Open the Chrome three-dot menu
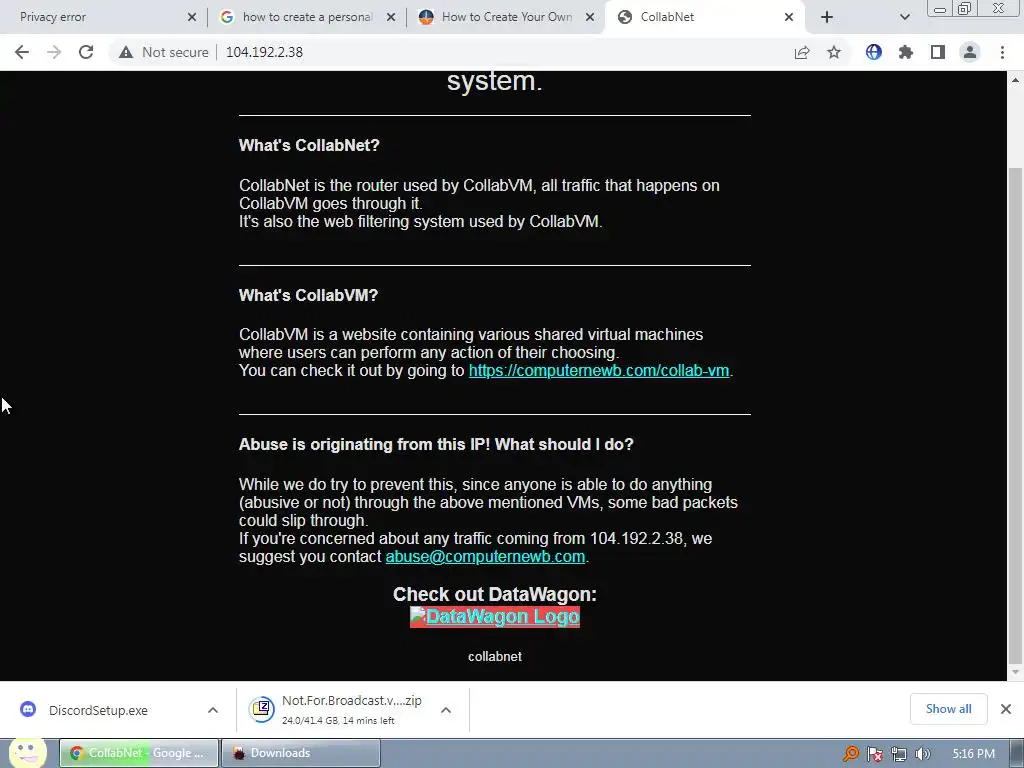 coord(1002,52)
